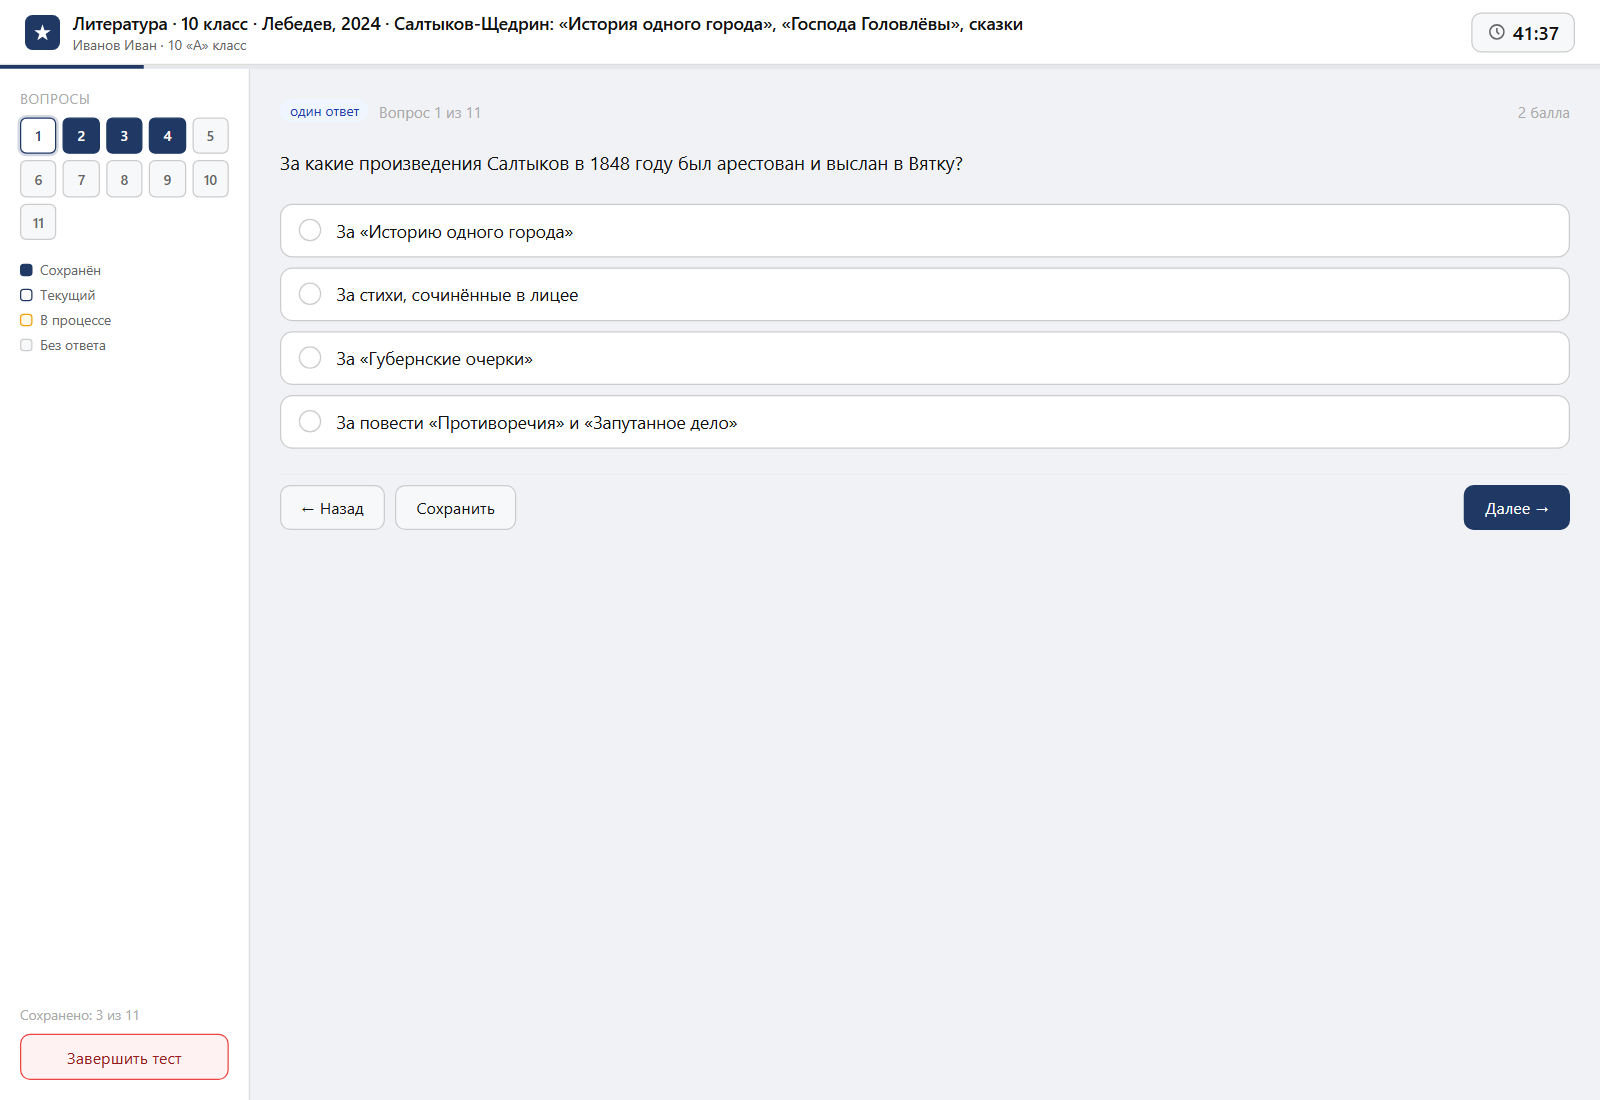
Task: Click the «Без ответа» legend entry
Action: click(63, 345)
